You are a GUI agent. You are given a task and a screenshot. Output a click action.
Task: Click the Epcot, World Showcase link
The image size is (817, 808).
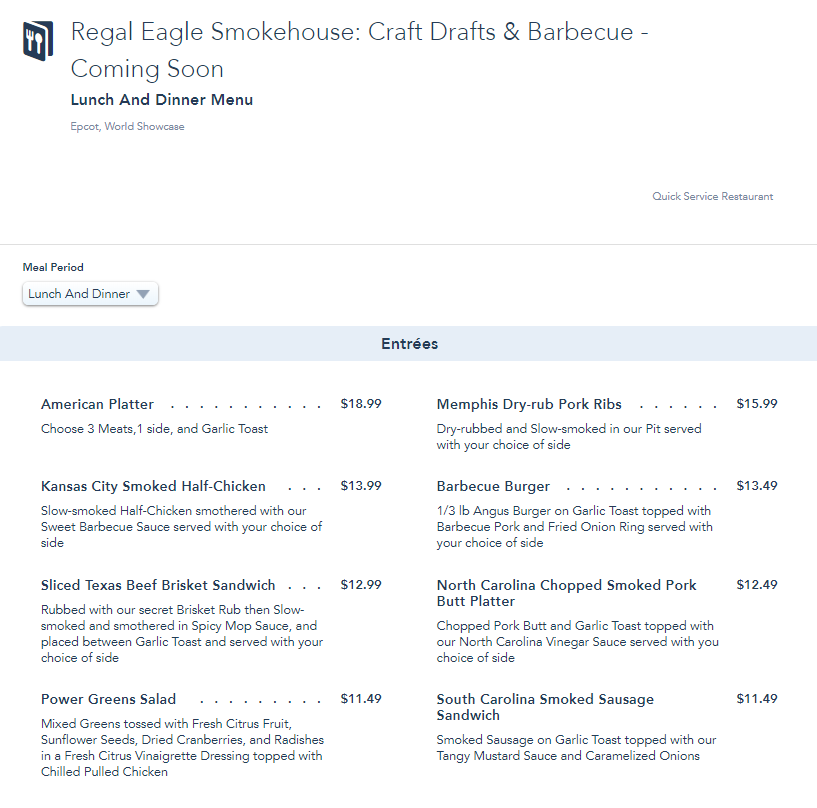click(127, 127)
